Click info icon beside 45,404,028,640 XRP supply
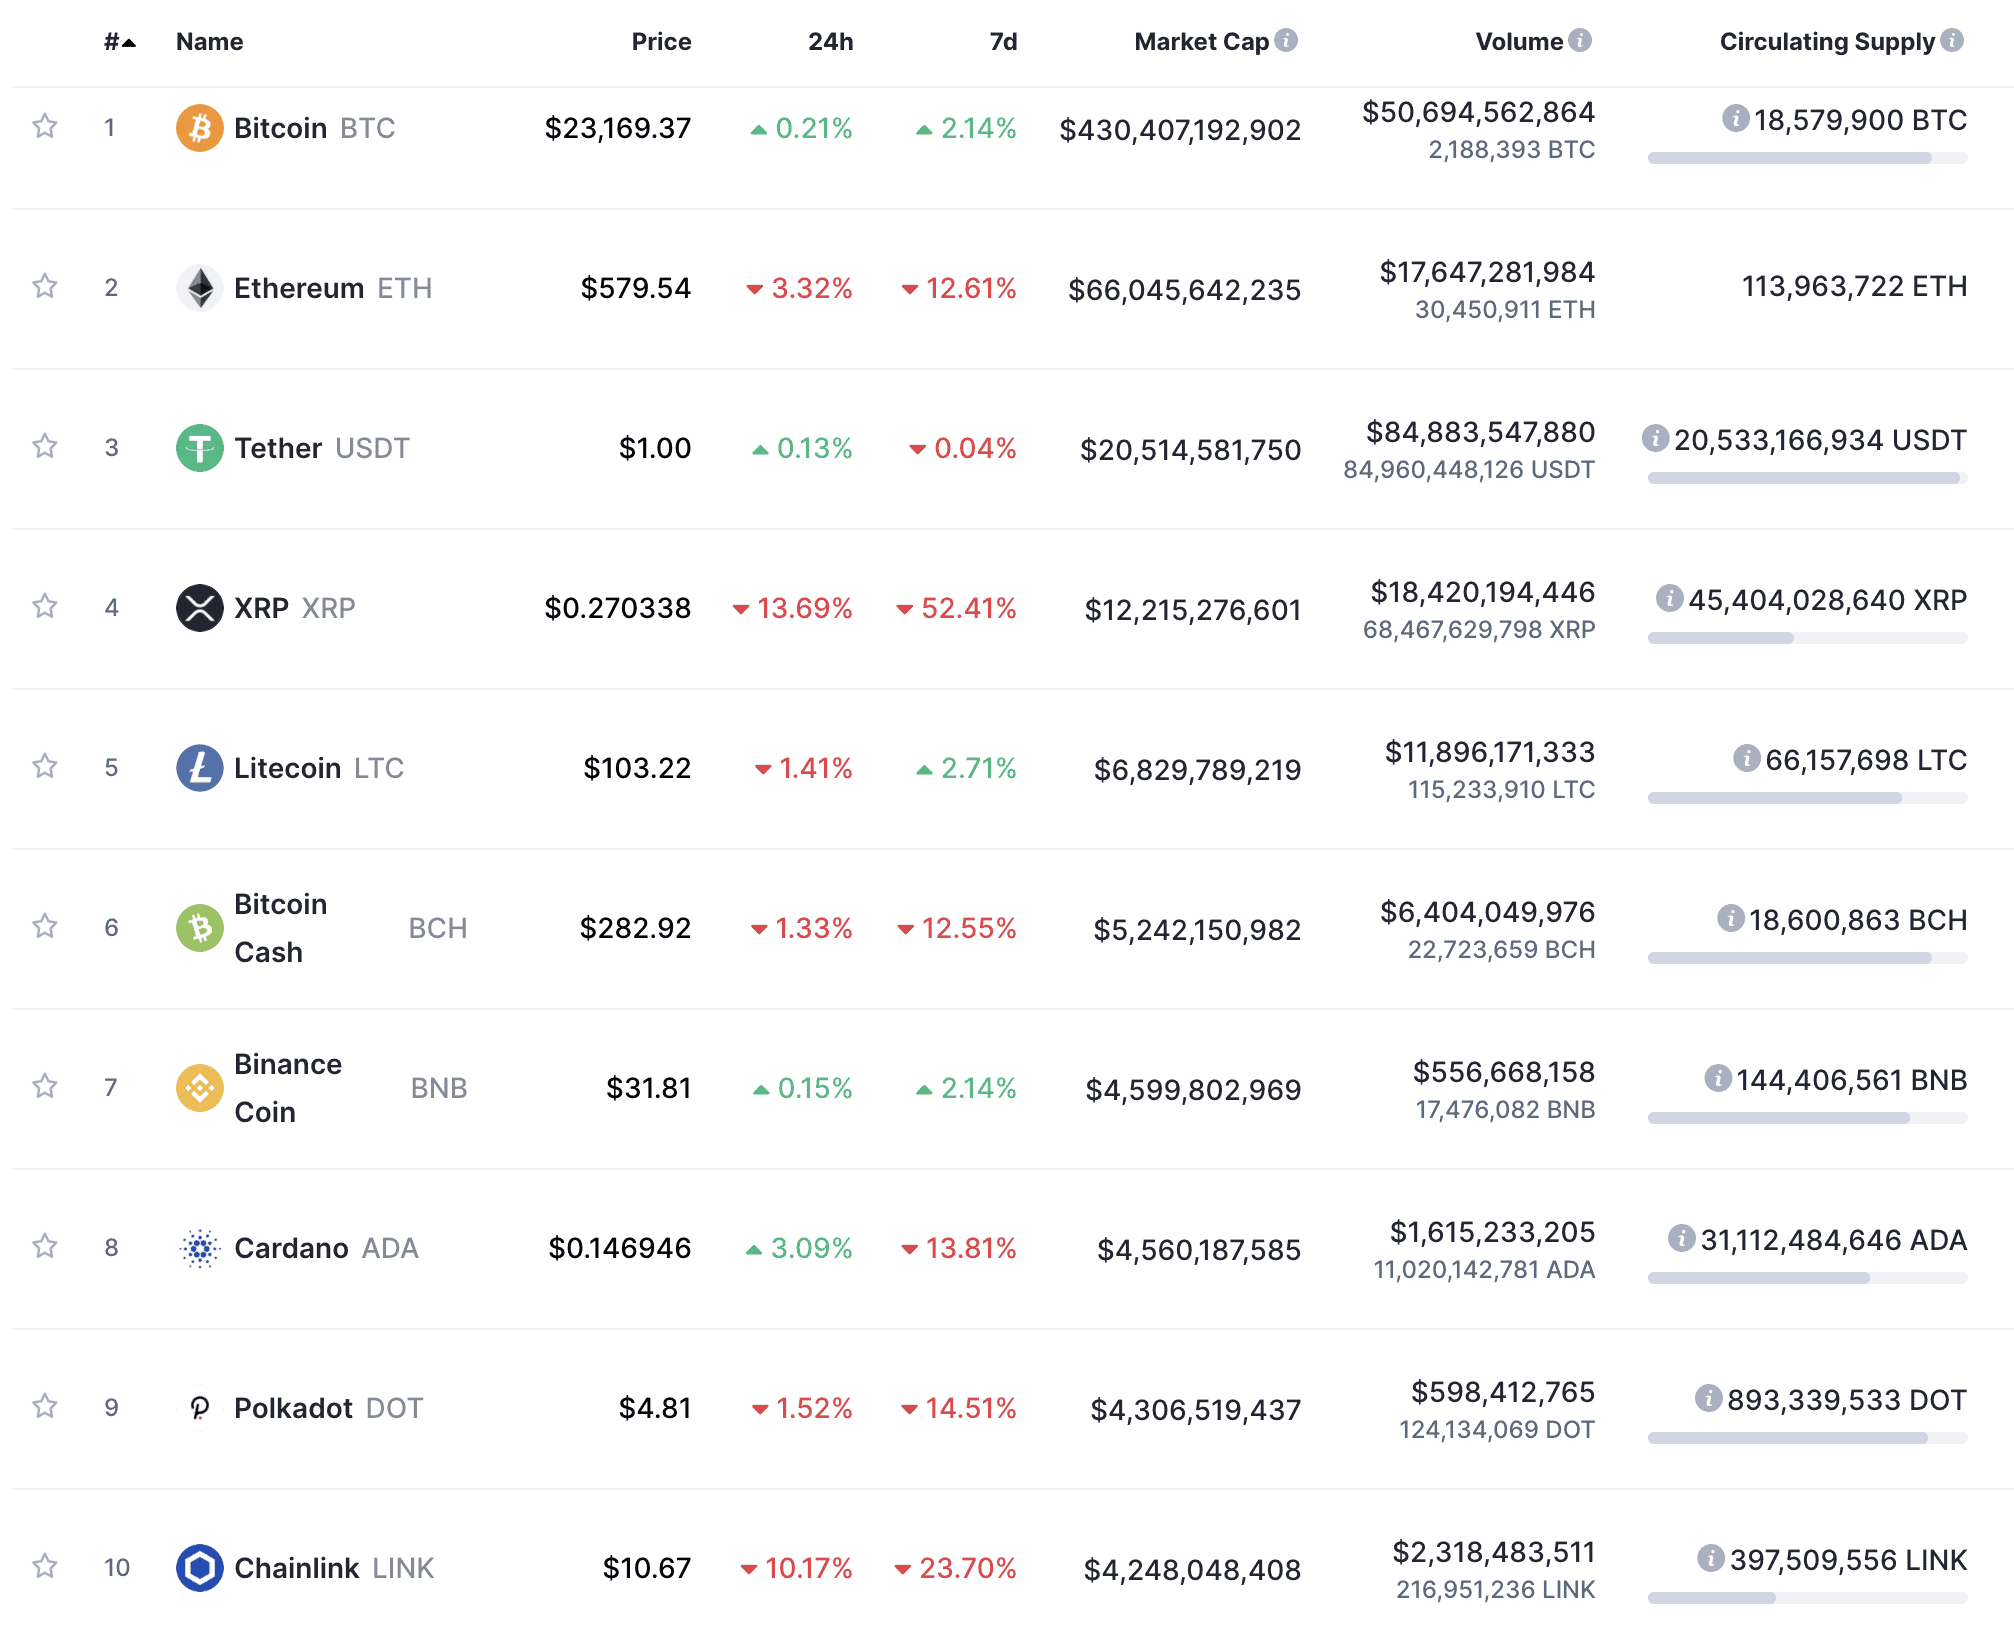Image resolution: width=2014 pixels, height=1630 pixels. (x=1670, y=598)
